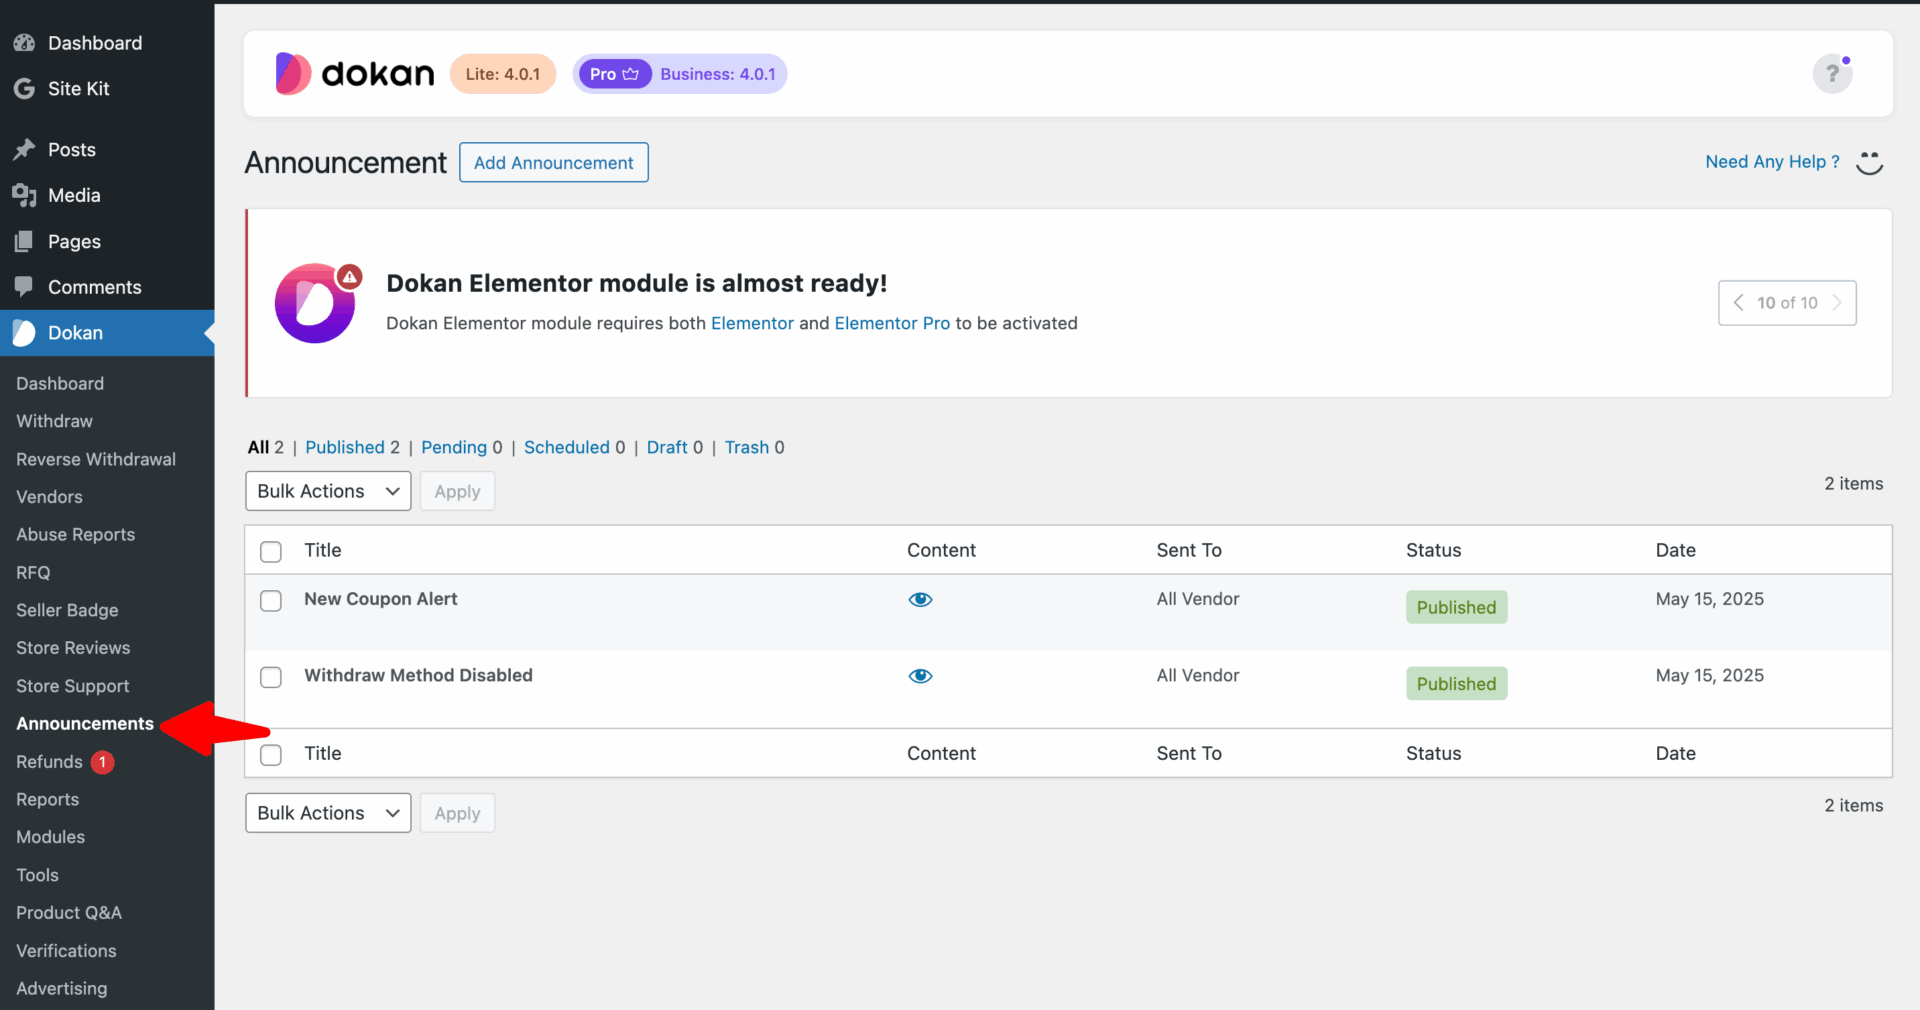
Task: Check the select-all box in table footer
Action: (271, 754)
